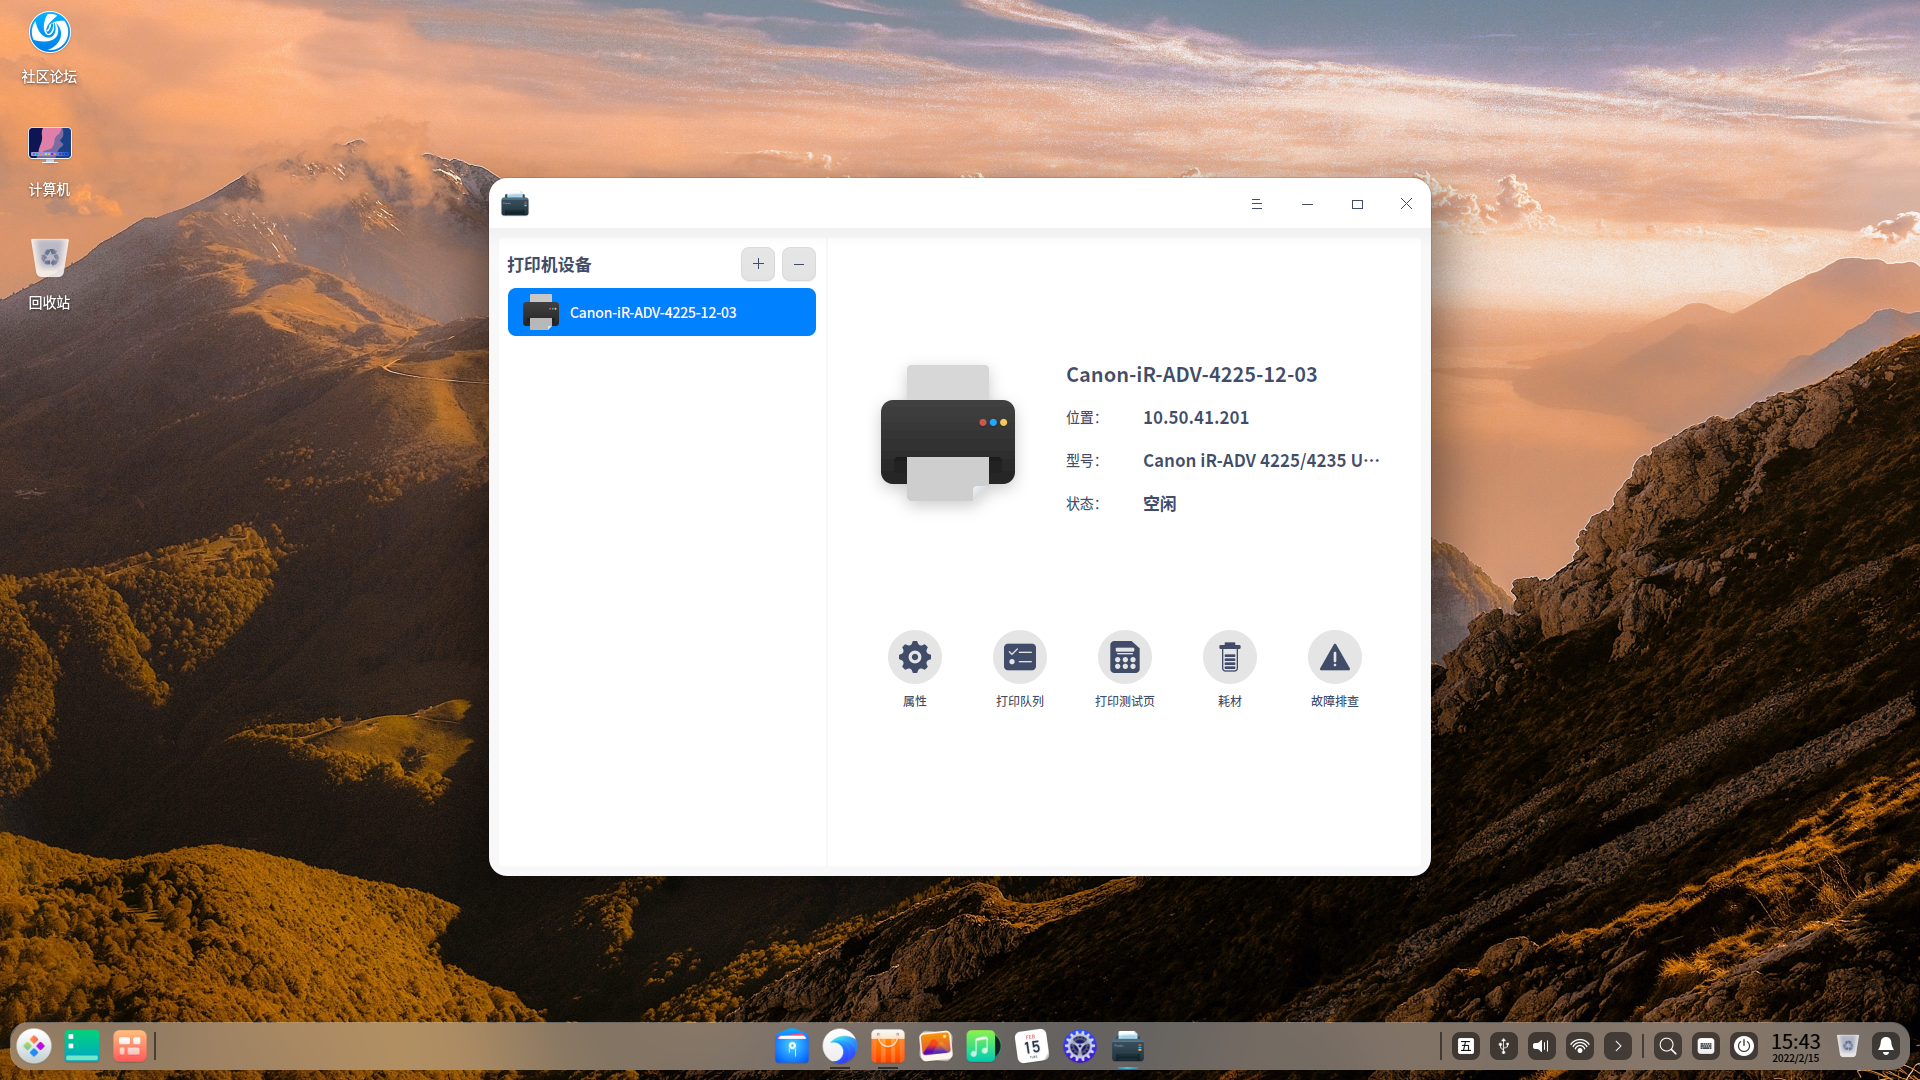Expand the tray arrow chevron

coord(1618,1046)
